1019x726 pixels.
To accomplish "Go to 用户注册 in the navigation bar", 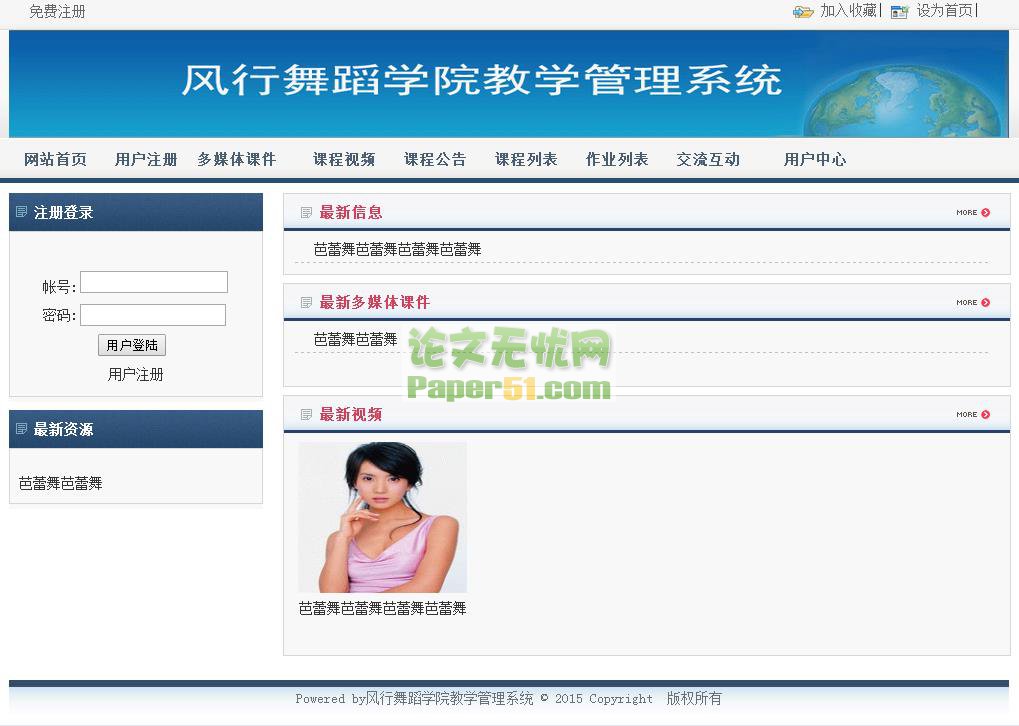I will coord(146,159).
